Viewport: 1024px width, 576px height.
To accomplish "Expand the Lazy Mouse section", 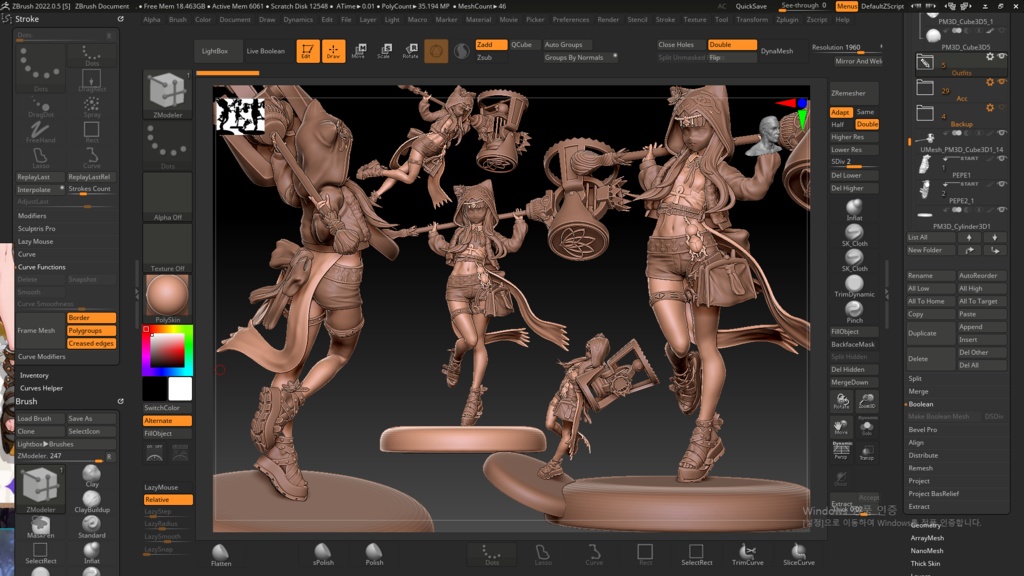I will (x=36, y=242).
